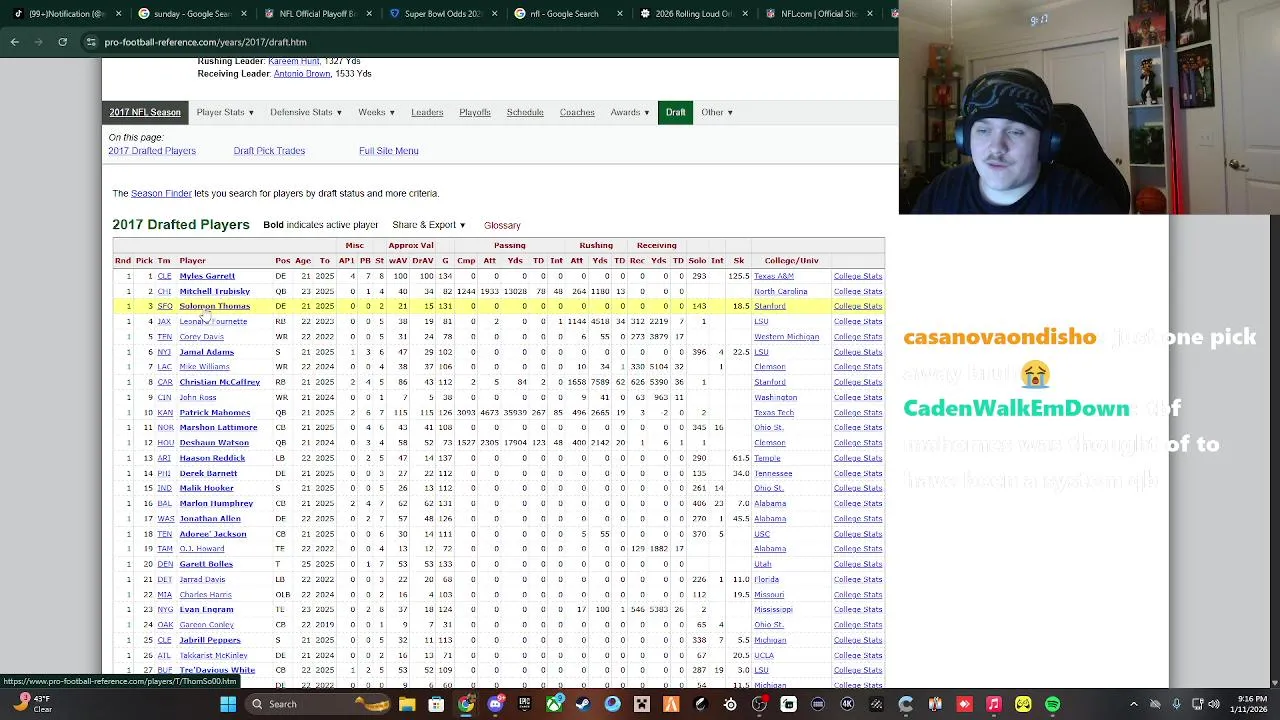Open Discord from the taskbar
The image size is (1280, 720).
coord(495,704)
